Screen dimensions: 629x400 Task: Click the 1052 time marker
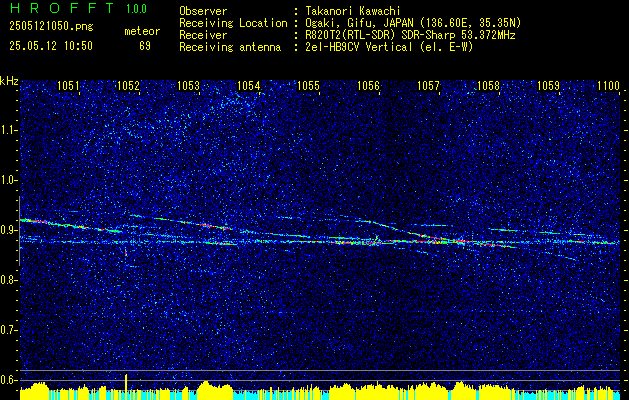pos(128,85)
